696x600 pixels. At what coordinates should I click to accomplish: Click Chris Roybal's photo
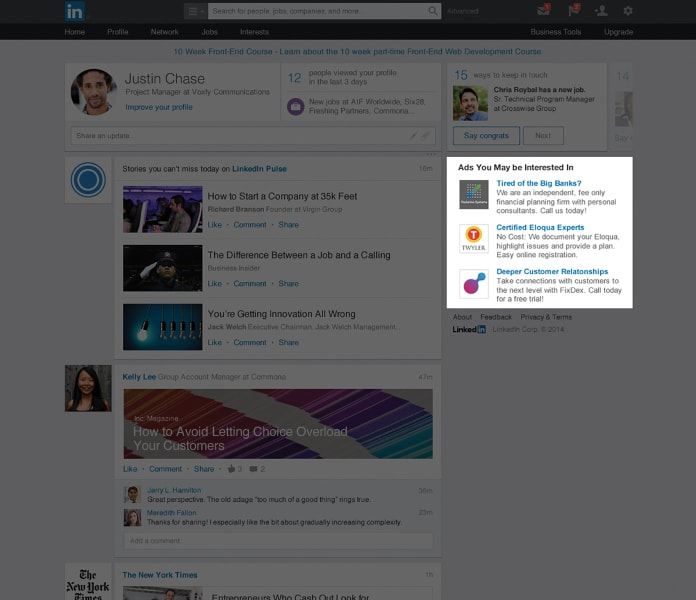pos(470,103)
